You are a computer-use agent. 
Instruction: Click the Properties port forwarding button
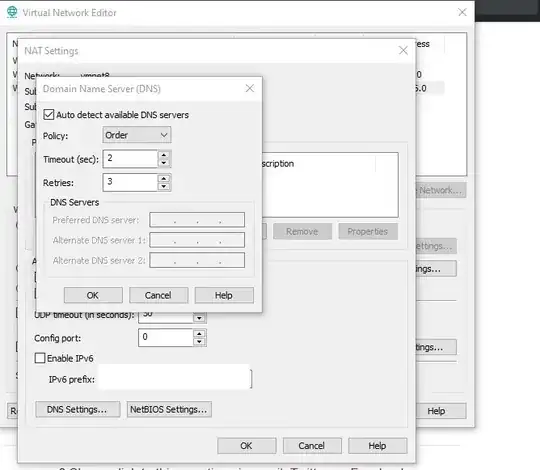coord(368,231)
